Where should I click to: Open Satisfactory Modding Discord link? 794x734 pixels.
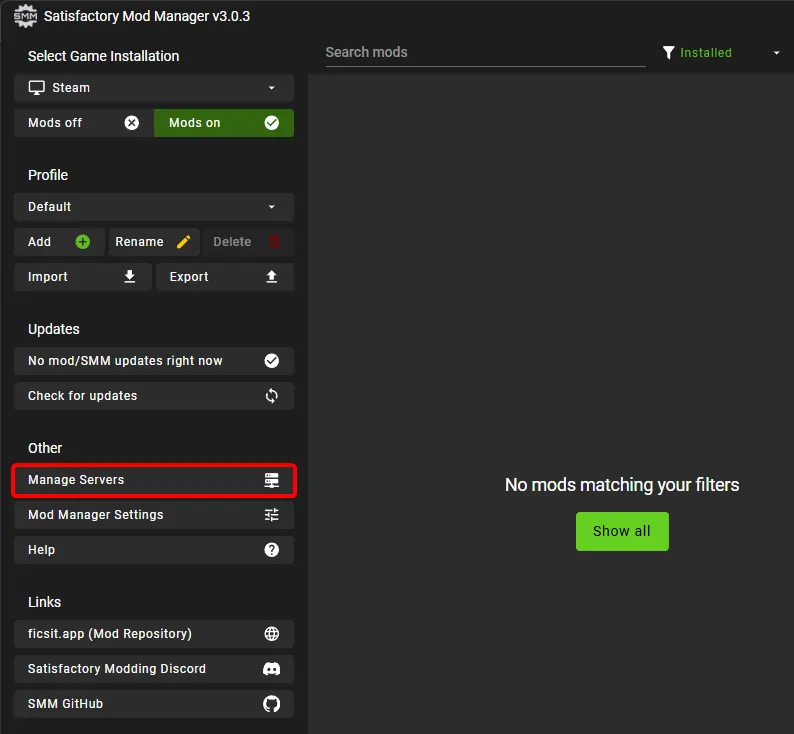click(x=154, y=668)
